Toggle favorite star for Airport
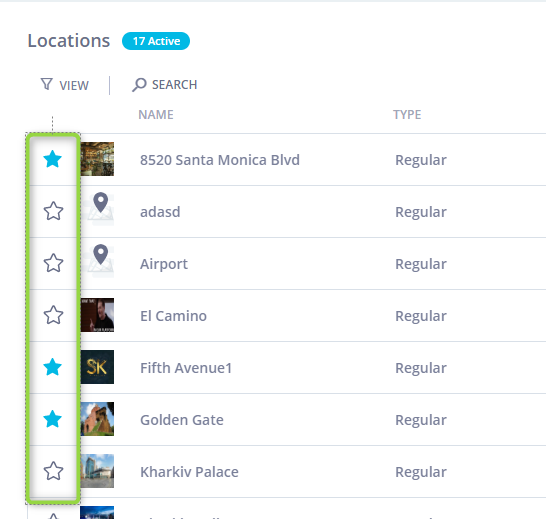This screenshot has height=519, width=546. [53, 263]
